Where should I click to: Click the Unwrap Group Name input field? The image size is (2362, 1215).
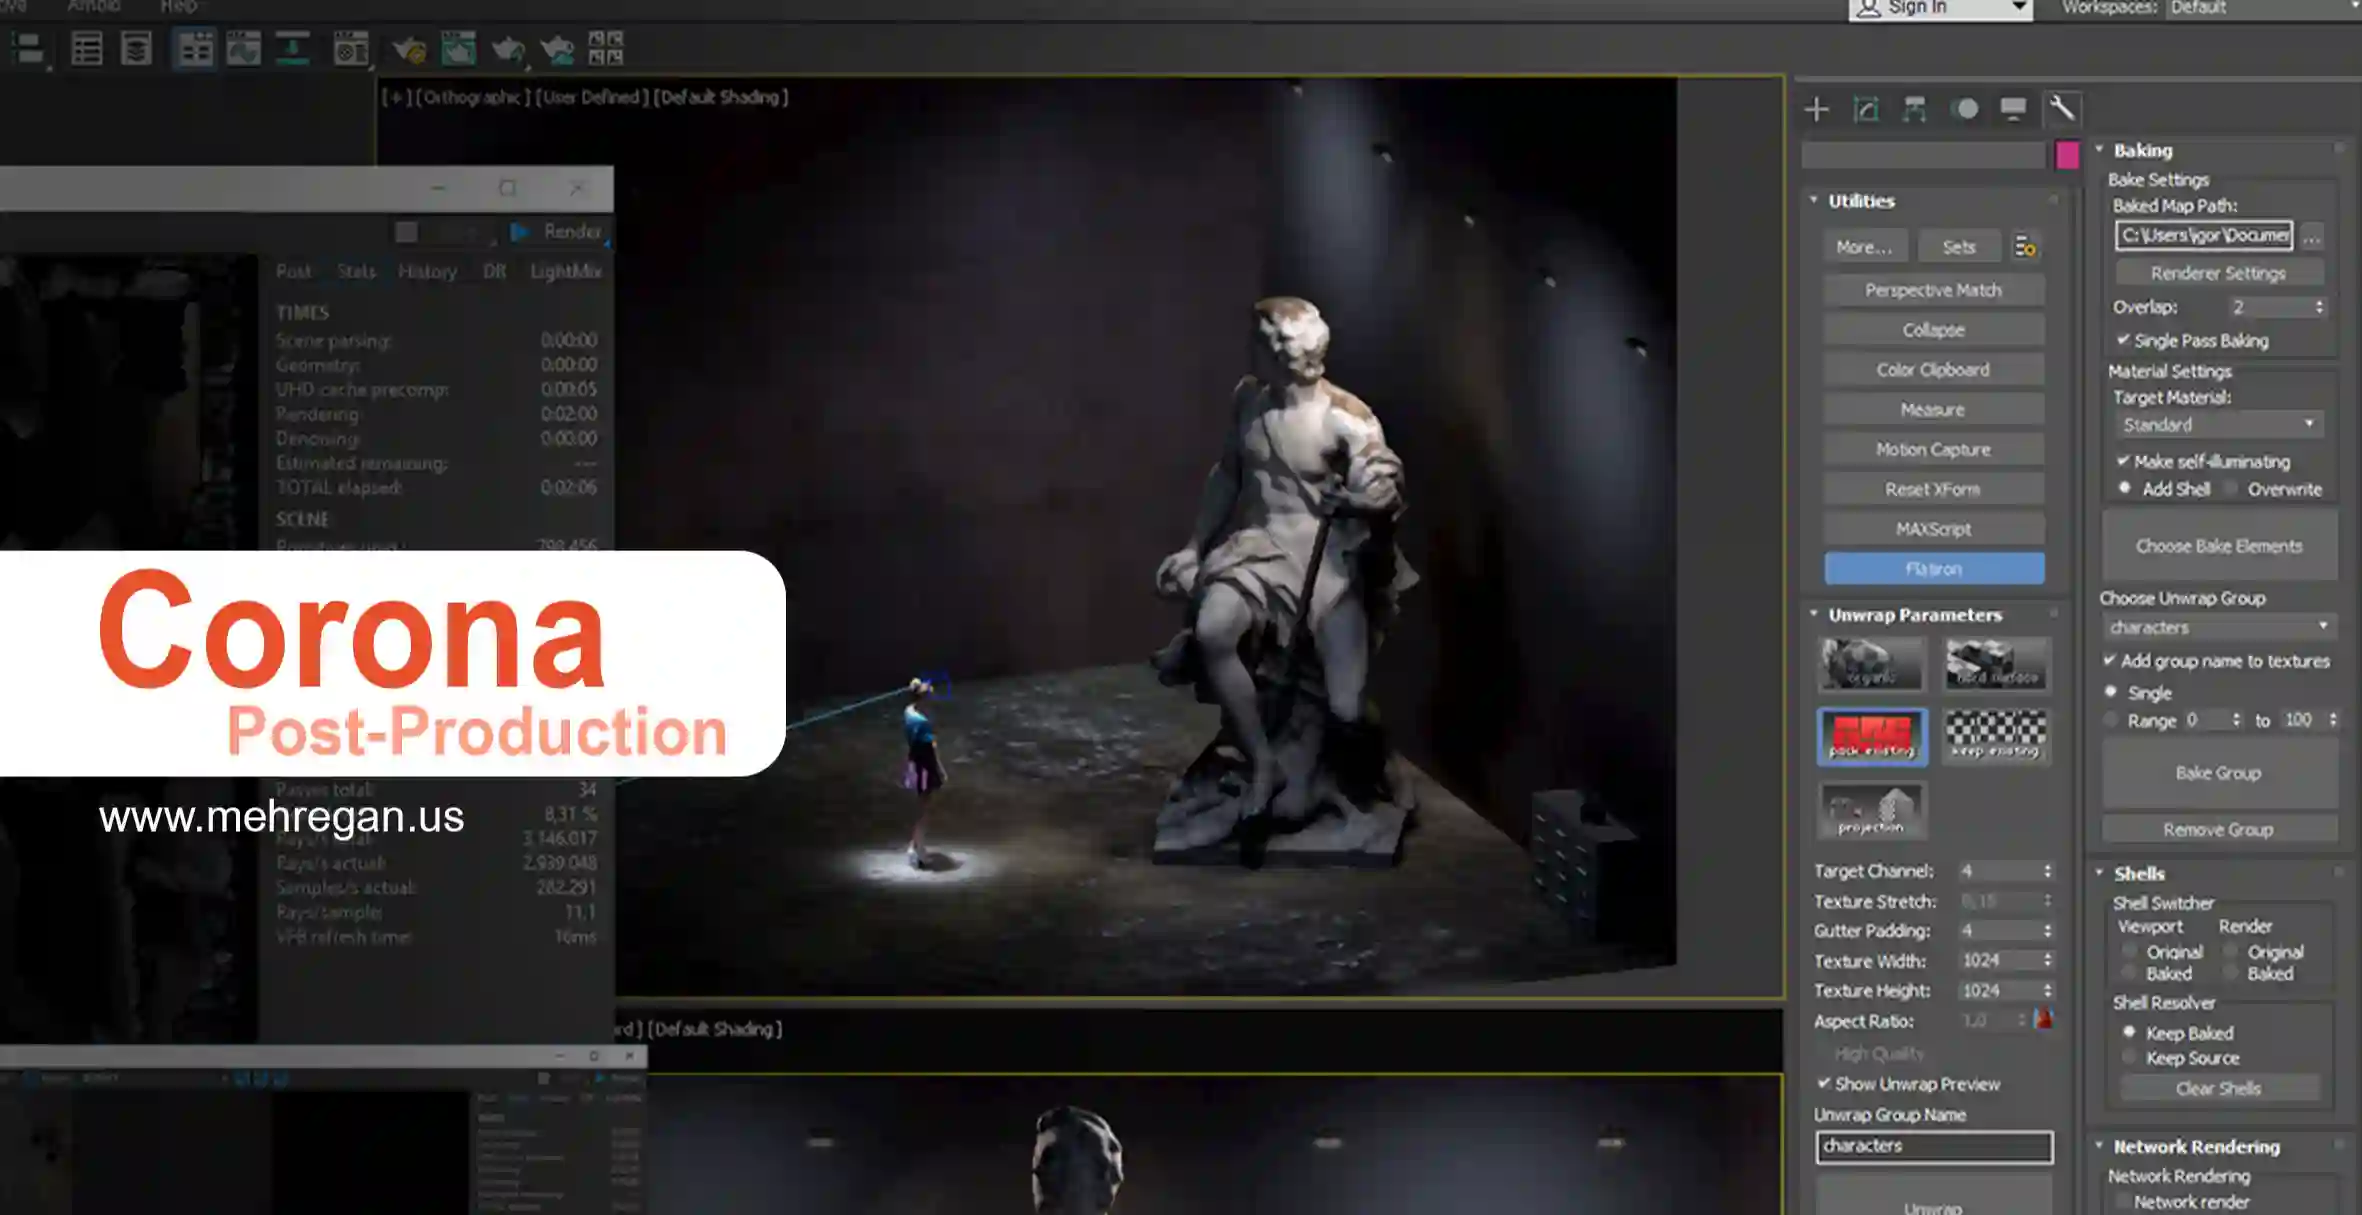[1933, 1146]
